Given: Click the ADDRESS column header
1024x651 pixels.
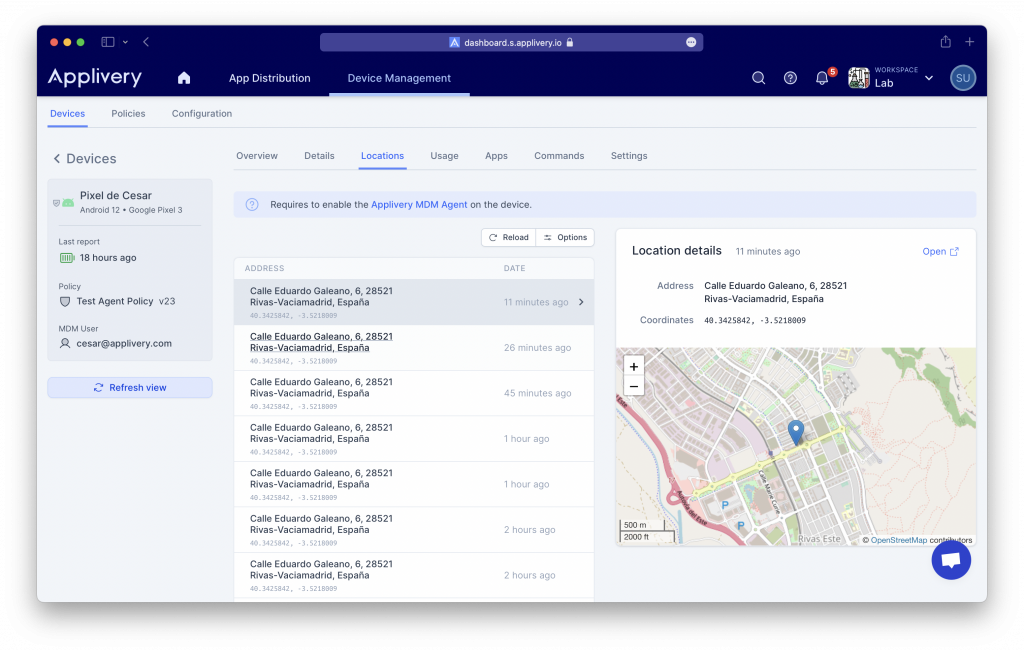Looking at the screenshot, I should [264, 268].
